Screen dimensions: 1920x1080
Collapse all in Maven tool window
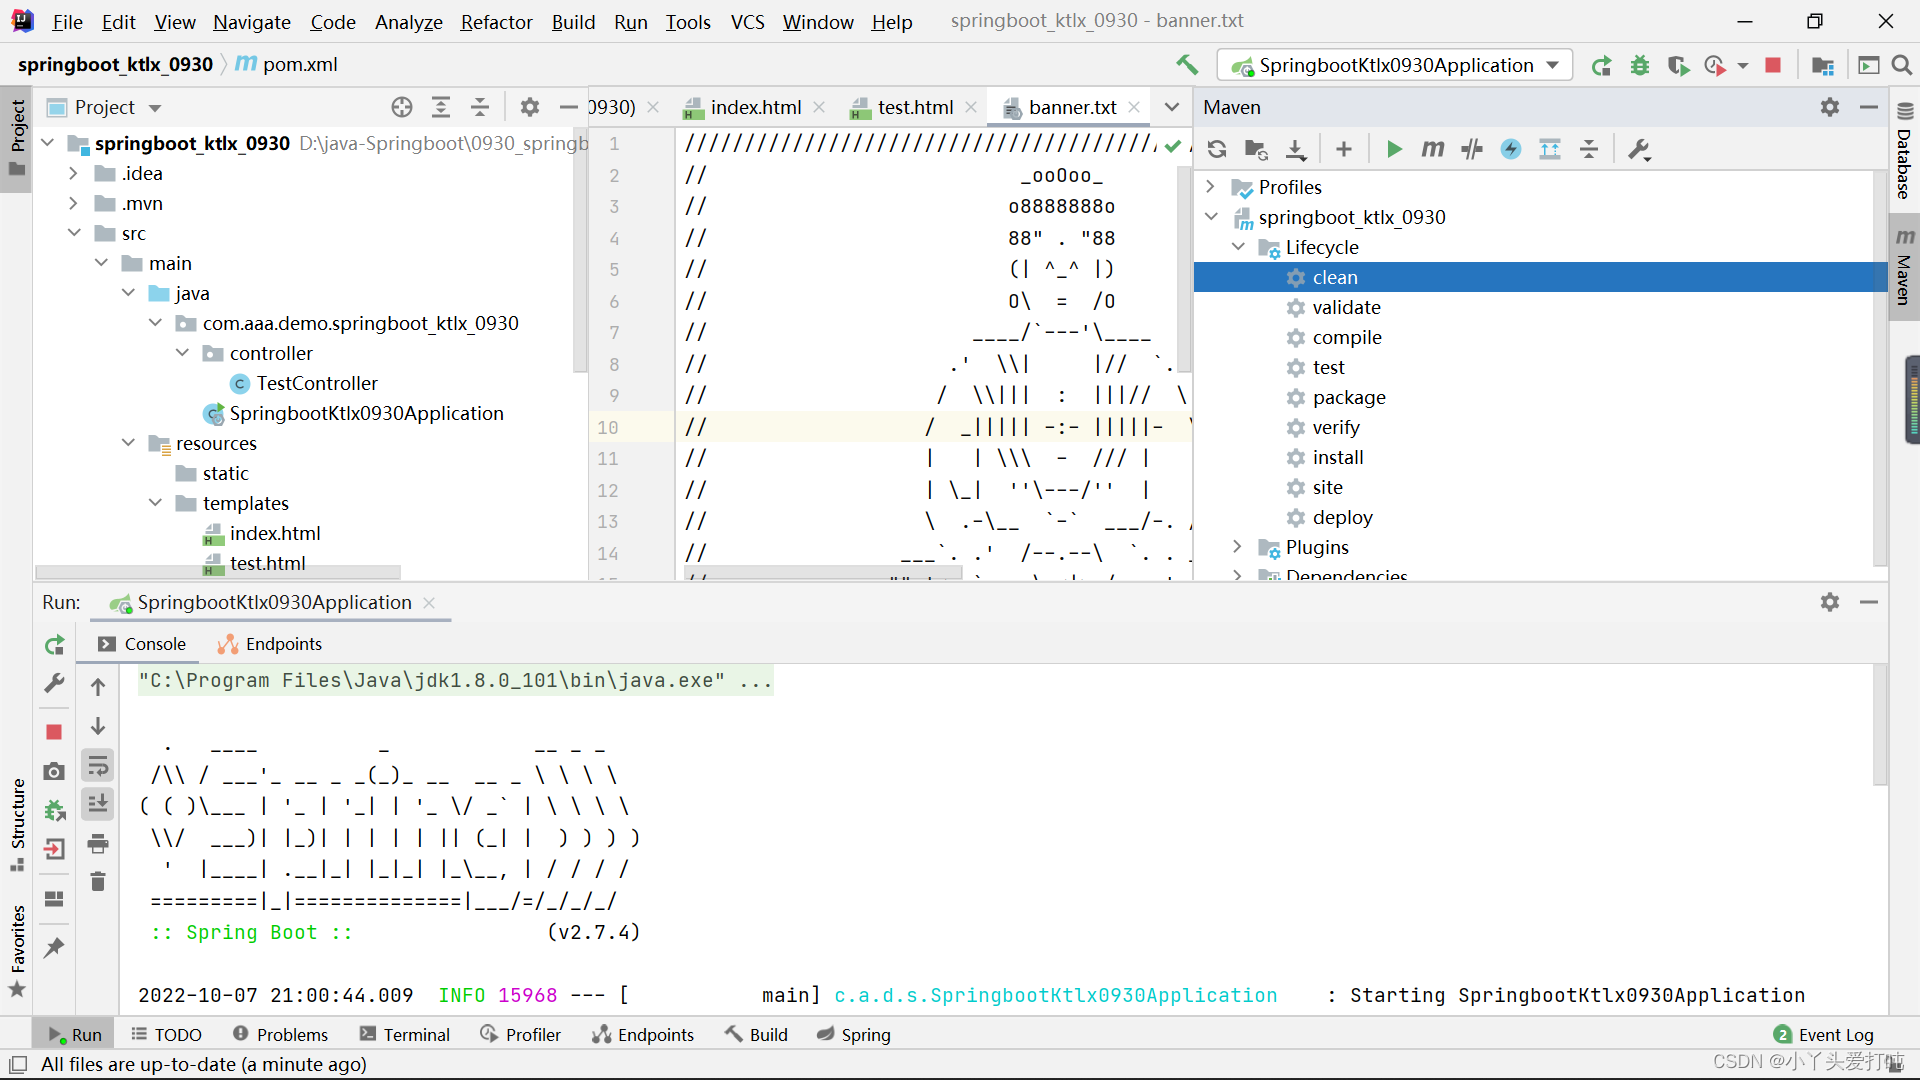(x=1589, y=149)
